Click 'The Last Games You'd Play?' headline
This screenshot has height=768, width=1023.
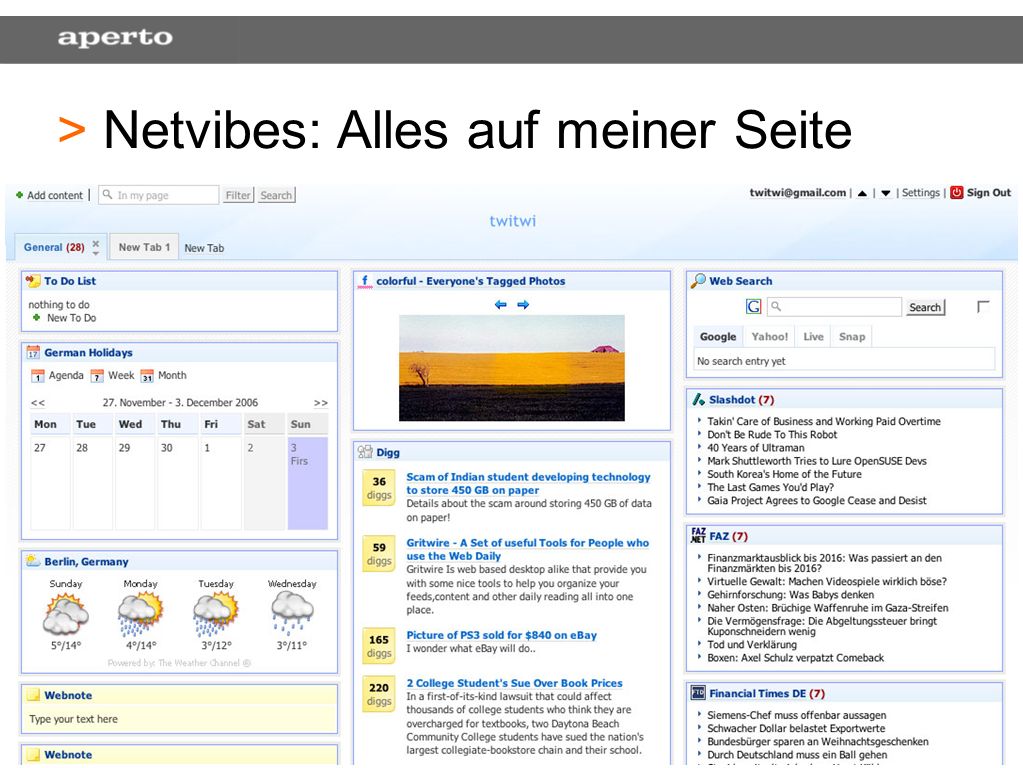tap(771, 487)
